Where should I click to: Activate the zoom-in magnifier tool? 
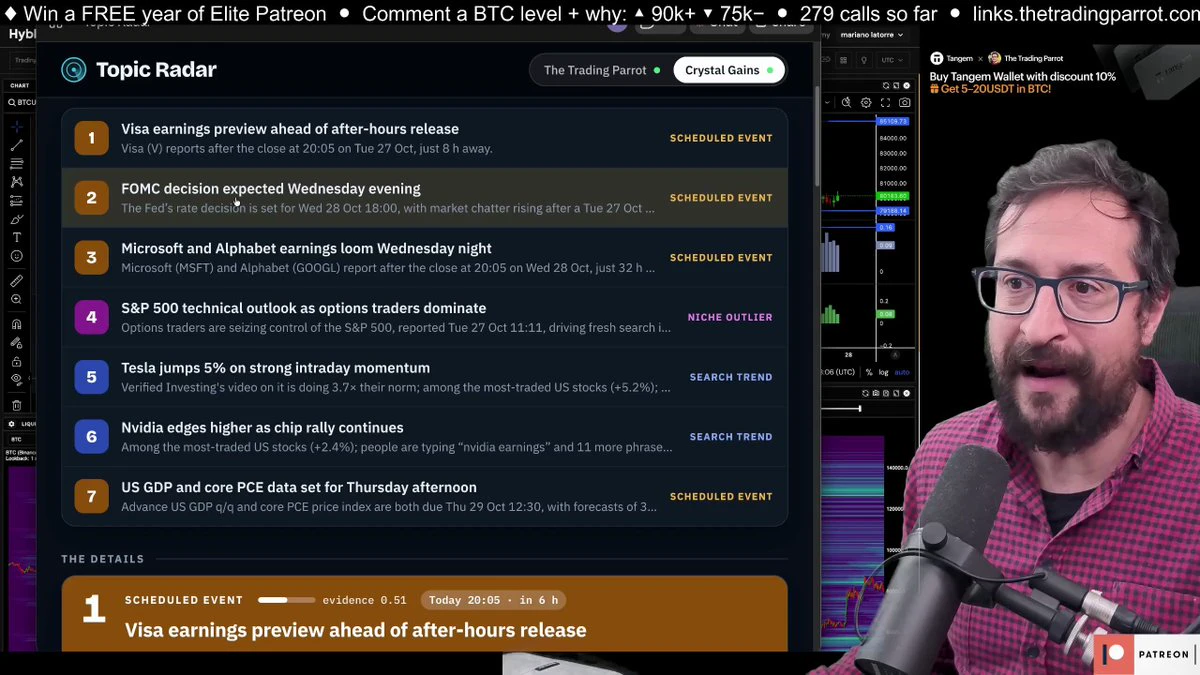[16, 300]
